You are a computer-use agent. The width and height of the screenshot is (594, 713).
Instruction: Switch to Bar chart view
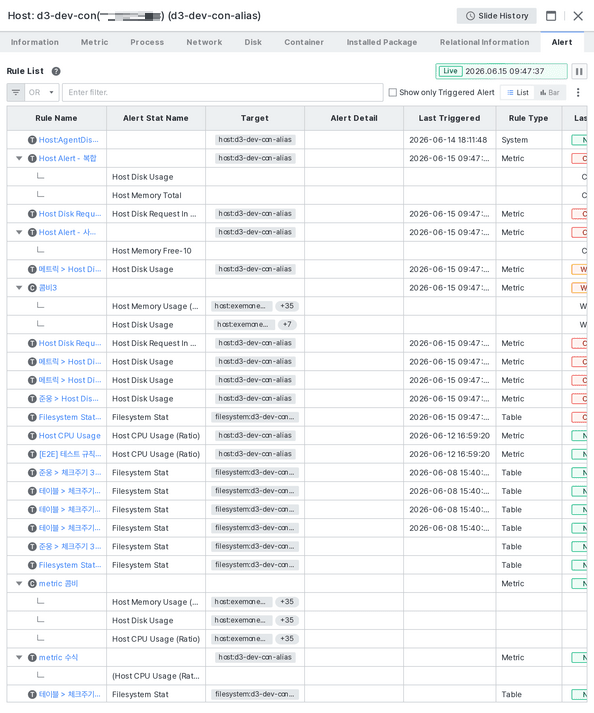click(550, 92)
